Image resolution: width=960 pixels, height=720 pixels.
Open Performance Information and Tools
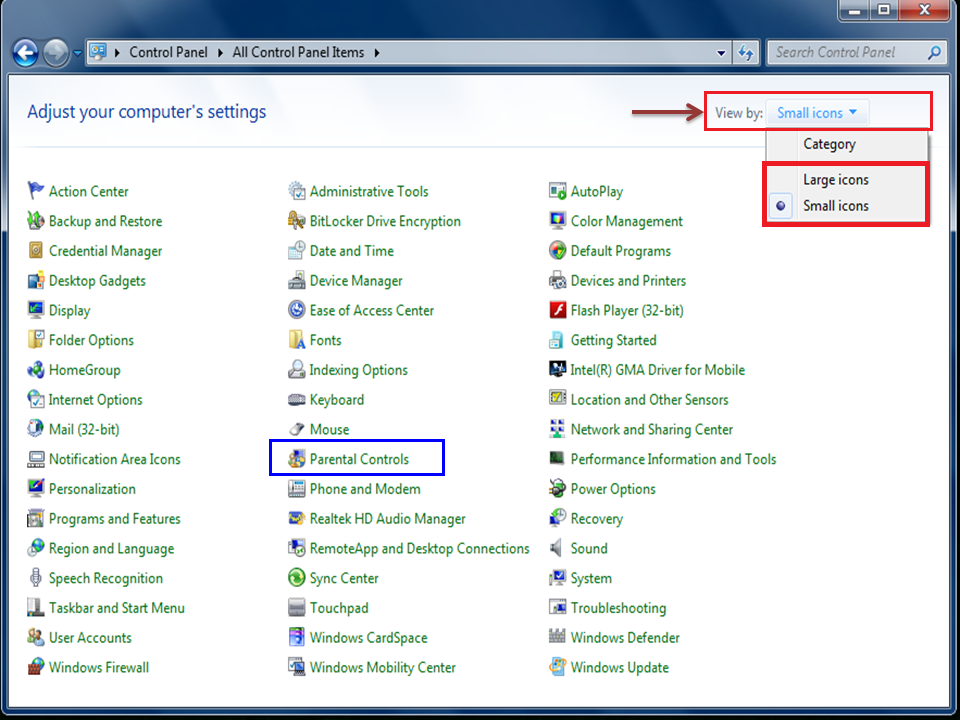[x=673, y=459]
